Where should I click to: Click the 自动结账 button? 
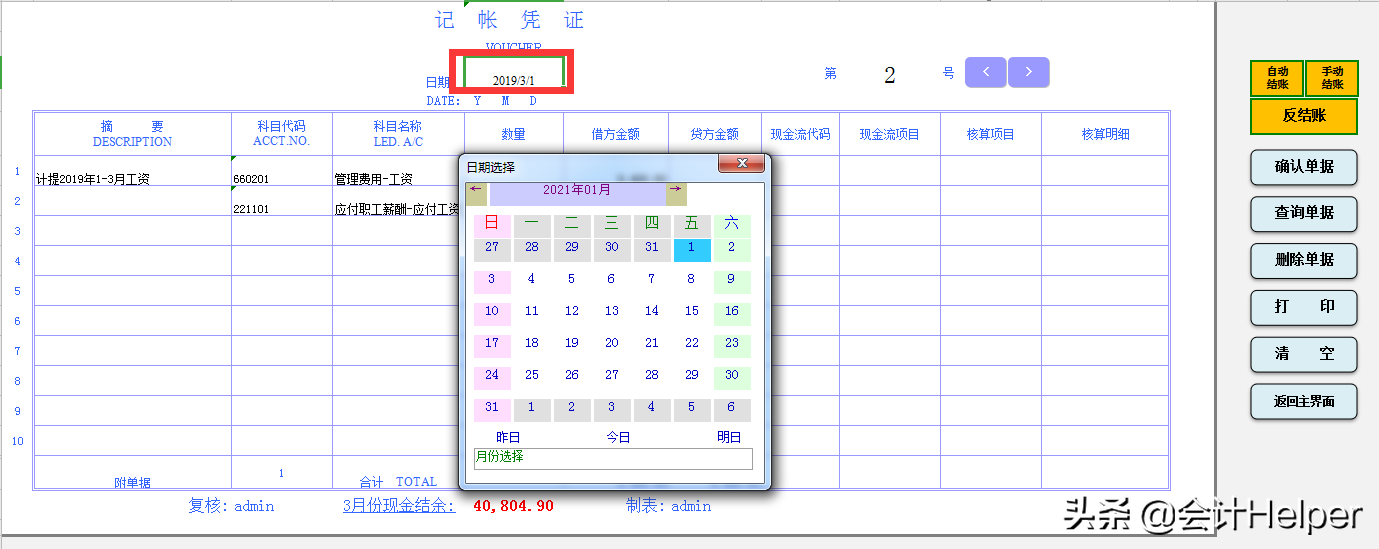(x=1277, y=78)
